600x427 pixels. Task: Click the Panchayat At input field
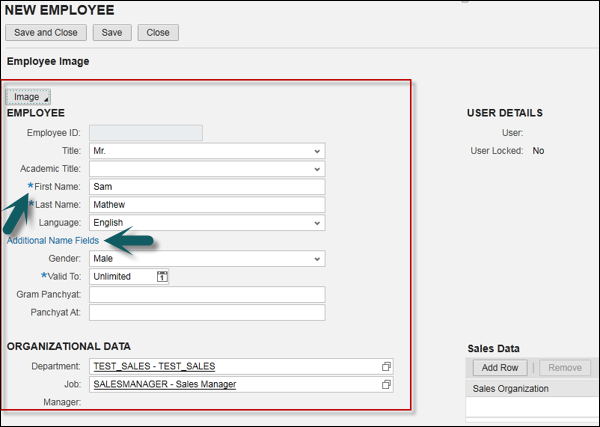coord(207,313)
